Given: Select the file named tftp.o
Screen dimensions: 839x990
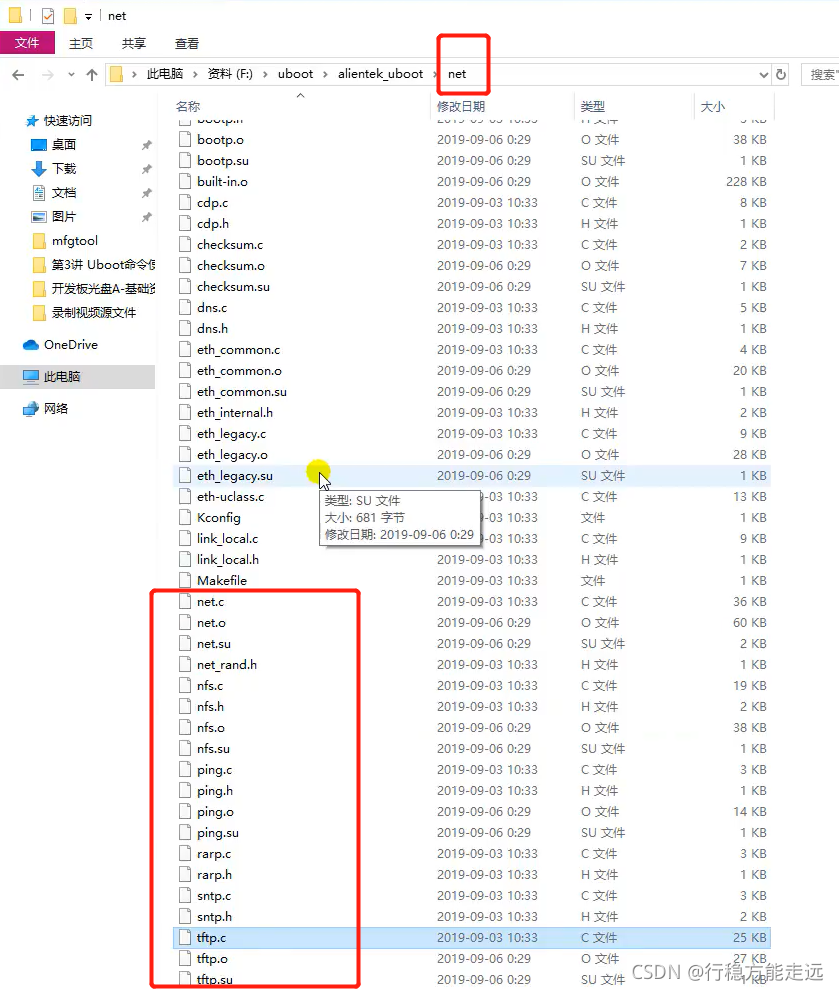Looking at the screenshot, I should tap(212, 958).
